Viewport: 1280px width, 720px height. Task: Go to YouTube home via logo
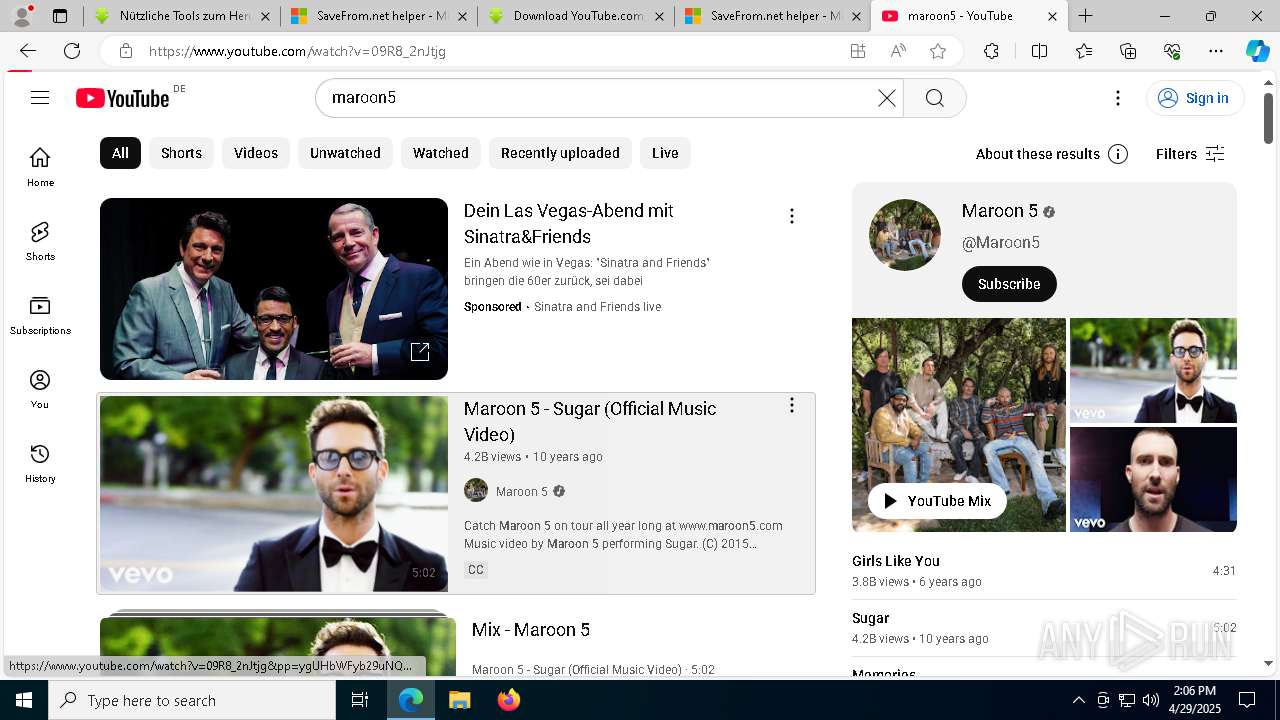point(123,98)
